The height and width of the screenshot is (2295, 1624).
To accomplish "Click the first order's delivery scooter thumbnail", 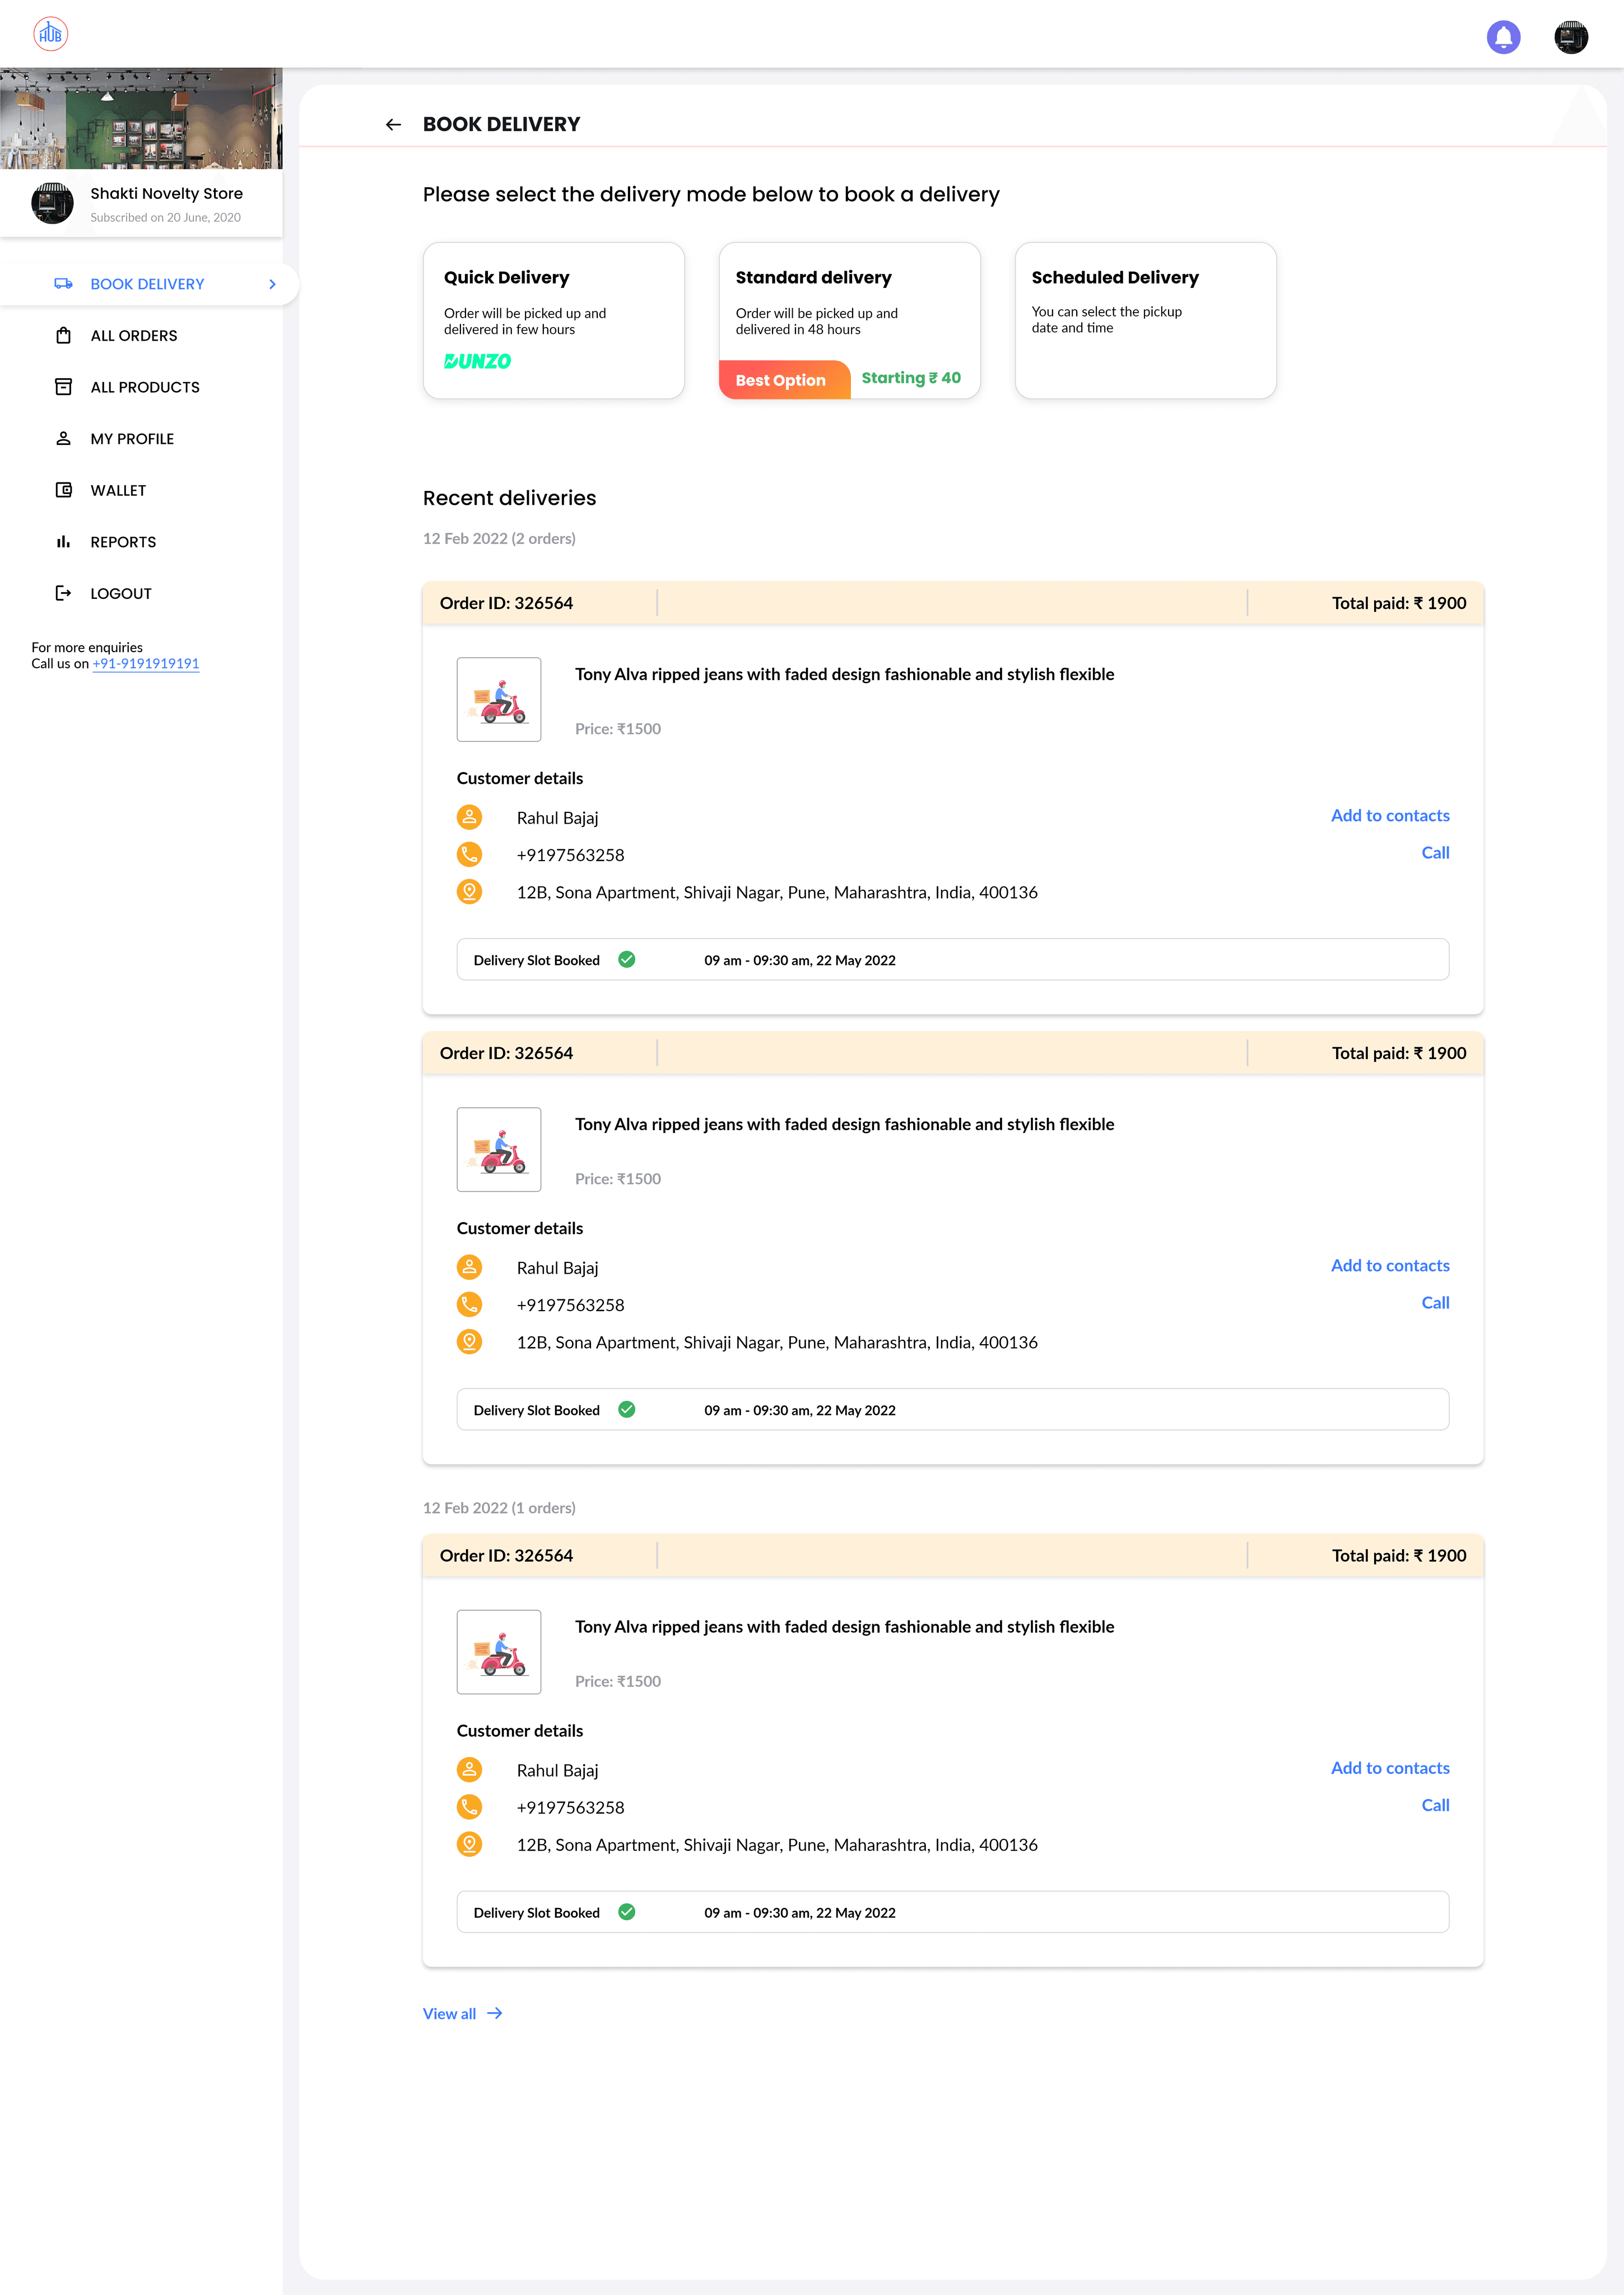I will click(499, 699).
